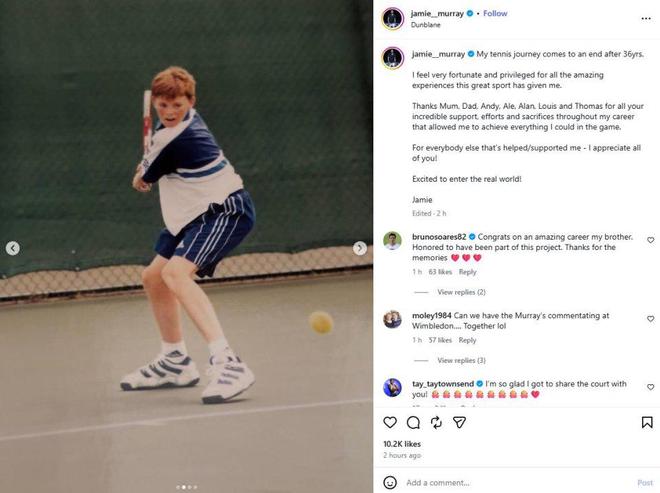Expand View replies (2) under brunosoares82

pos(461,292)
